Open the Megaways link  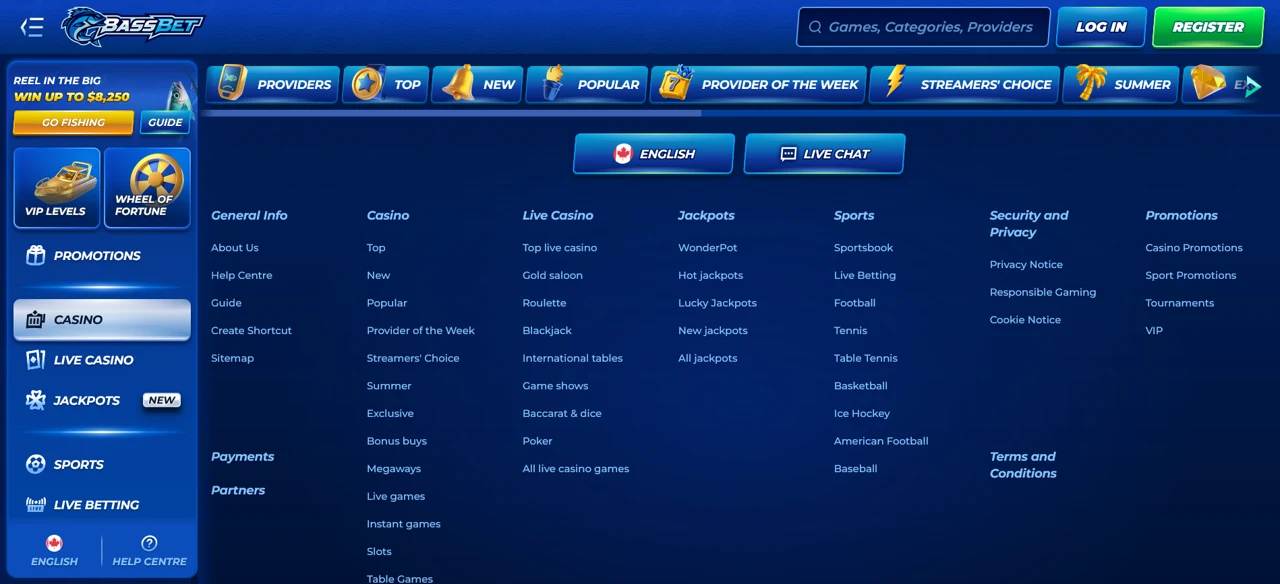[x=393, y=468]
